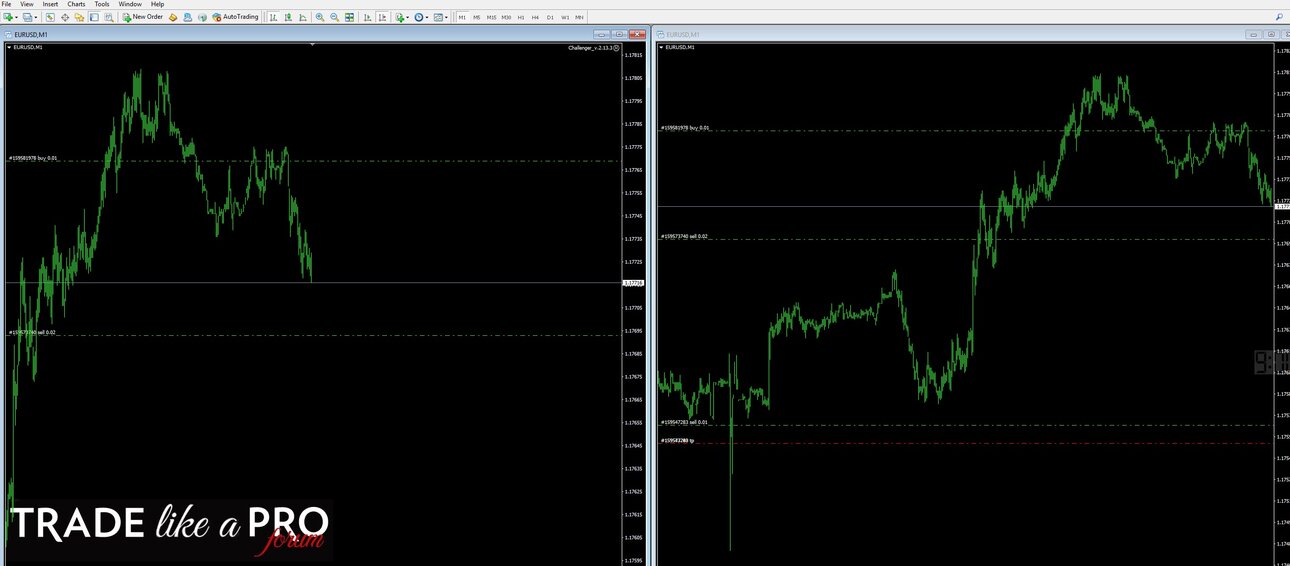Open the Tools menu

102,4
